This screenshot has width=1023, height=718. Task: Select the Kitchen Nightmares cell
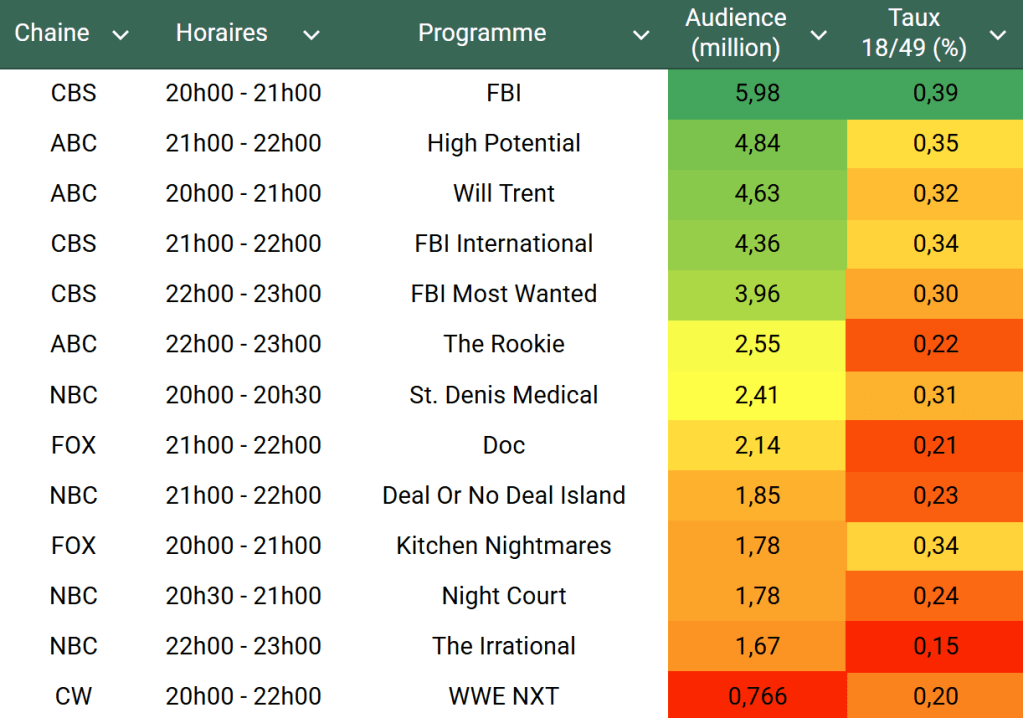tap(503, 546)
